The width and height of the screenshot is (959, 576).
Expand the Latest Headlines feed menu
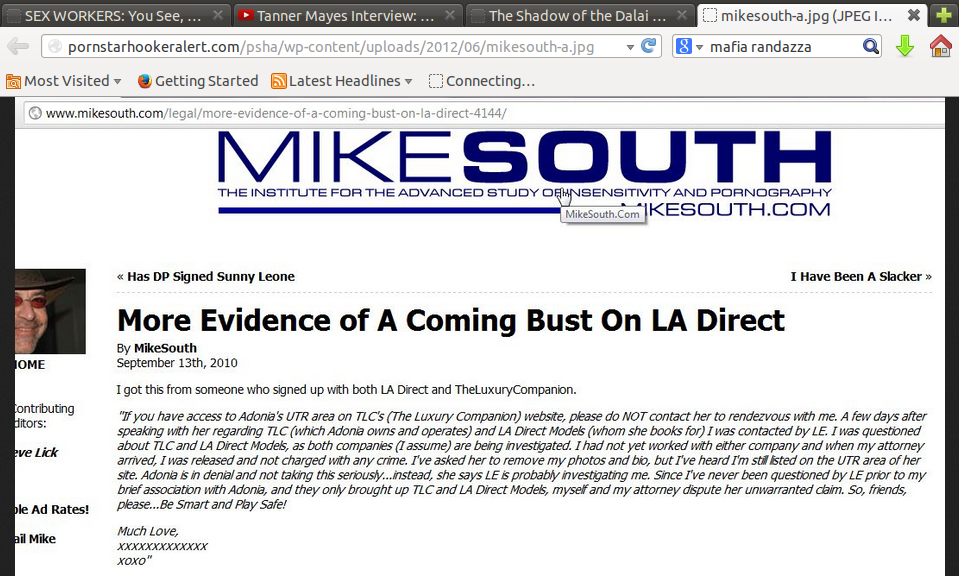tap(409, 81)
